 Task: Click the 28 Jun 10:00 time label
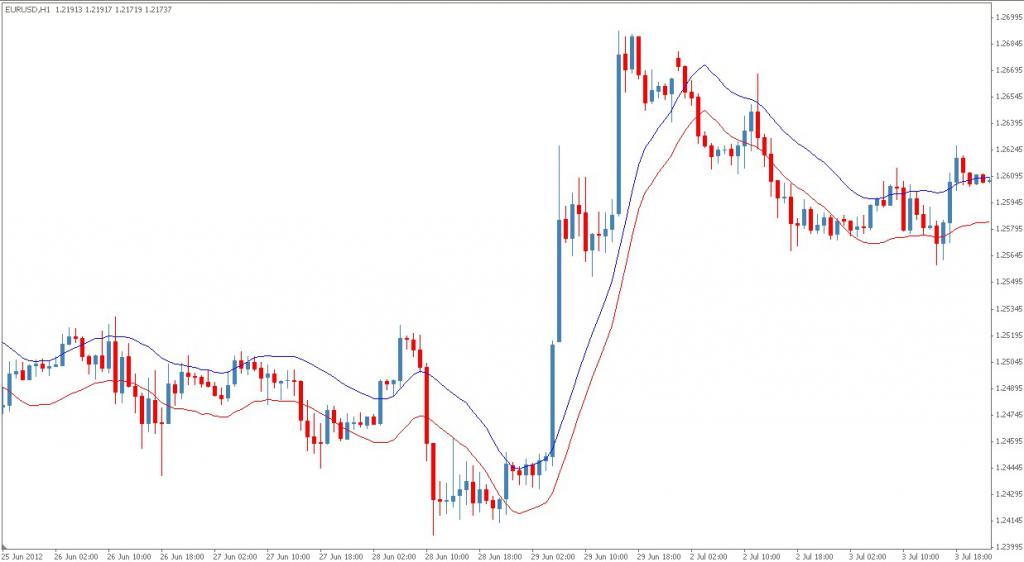[x=447, y=557]
